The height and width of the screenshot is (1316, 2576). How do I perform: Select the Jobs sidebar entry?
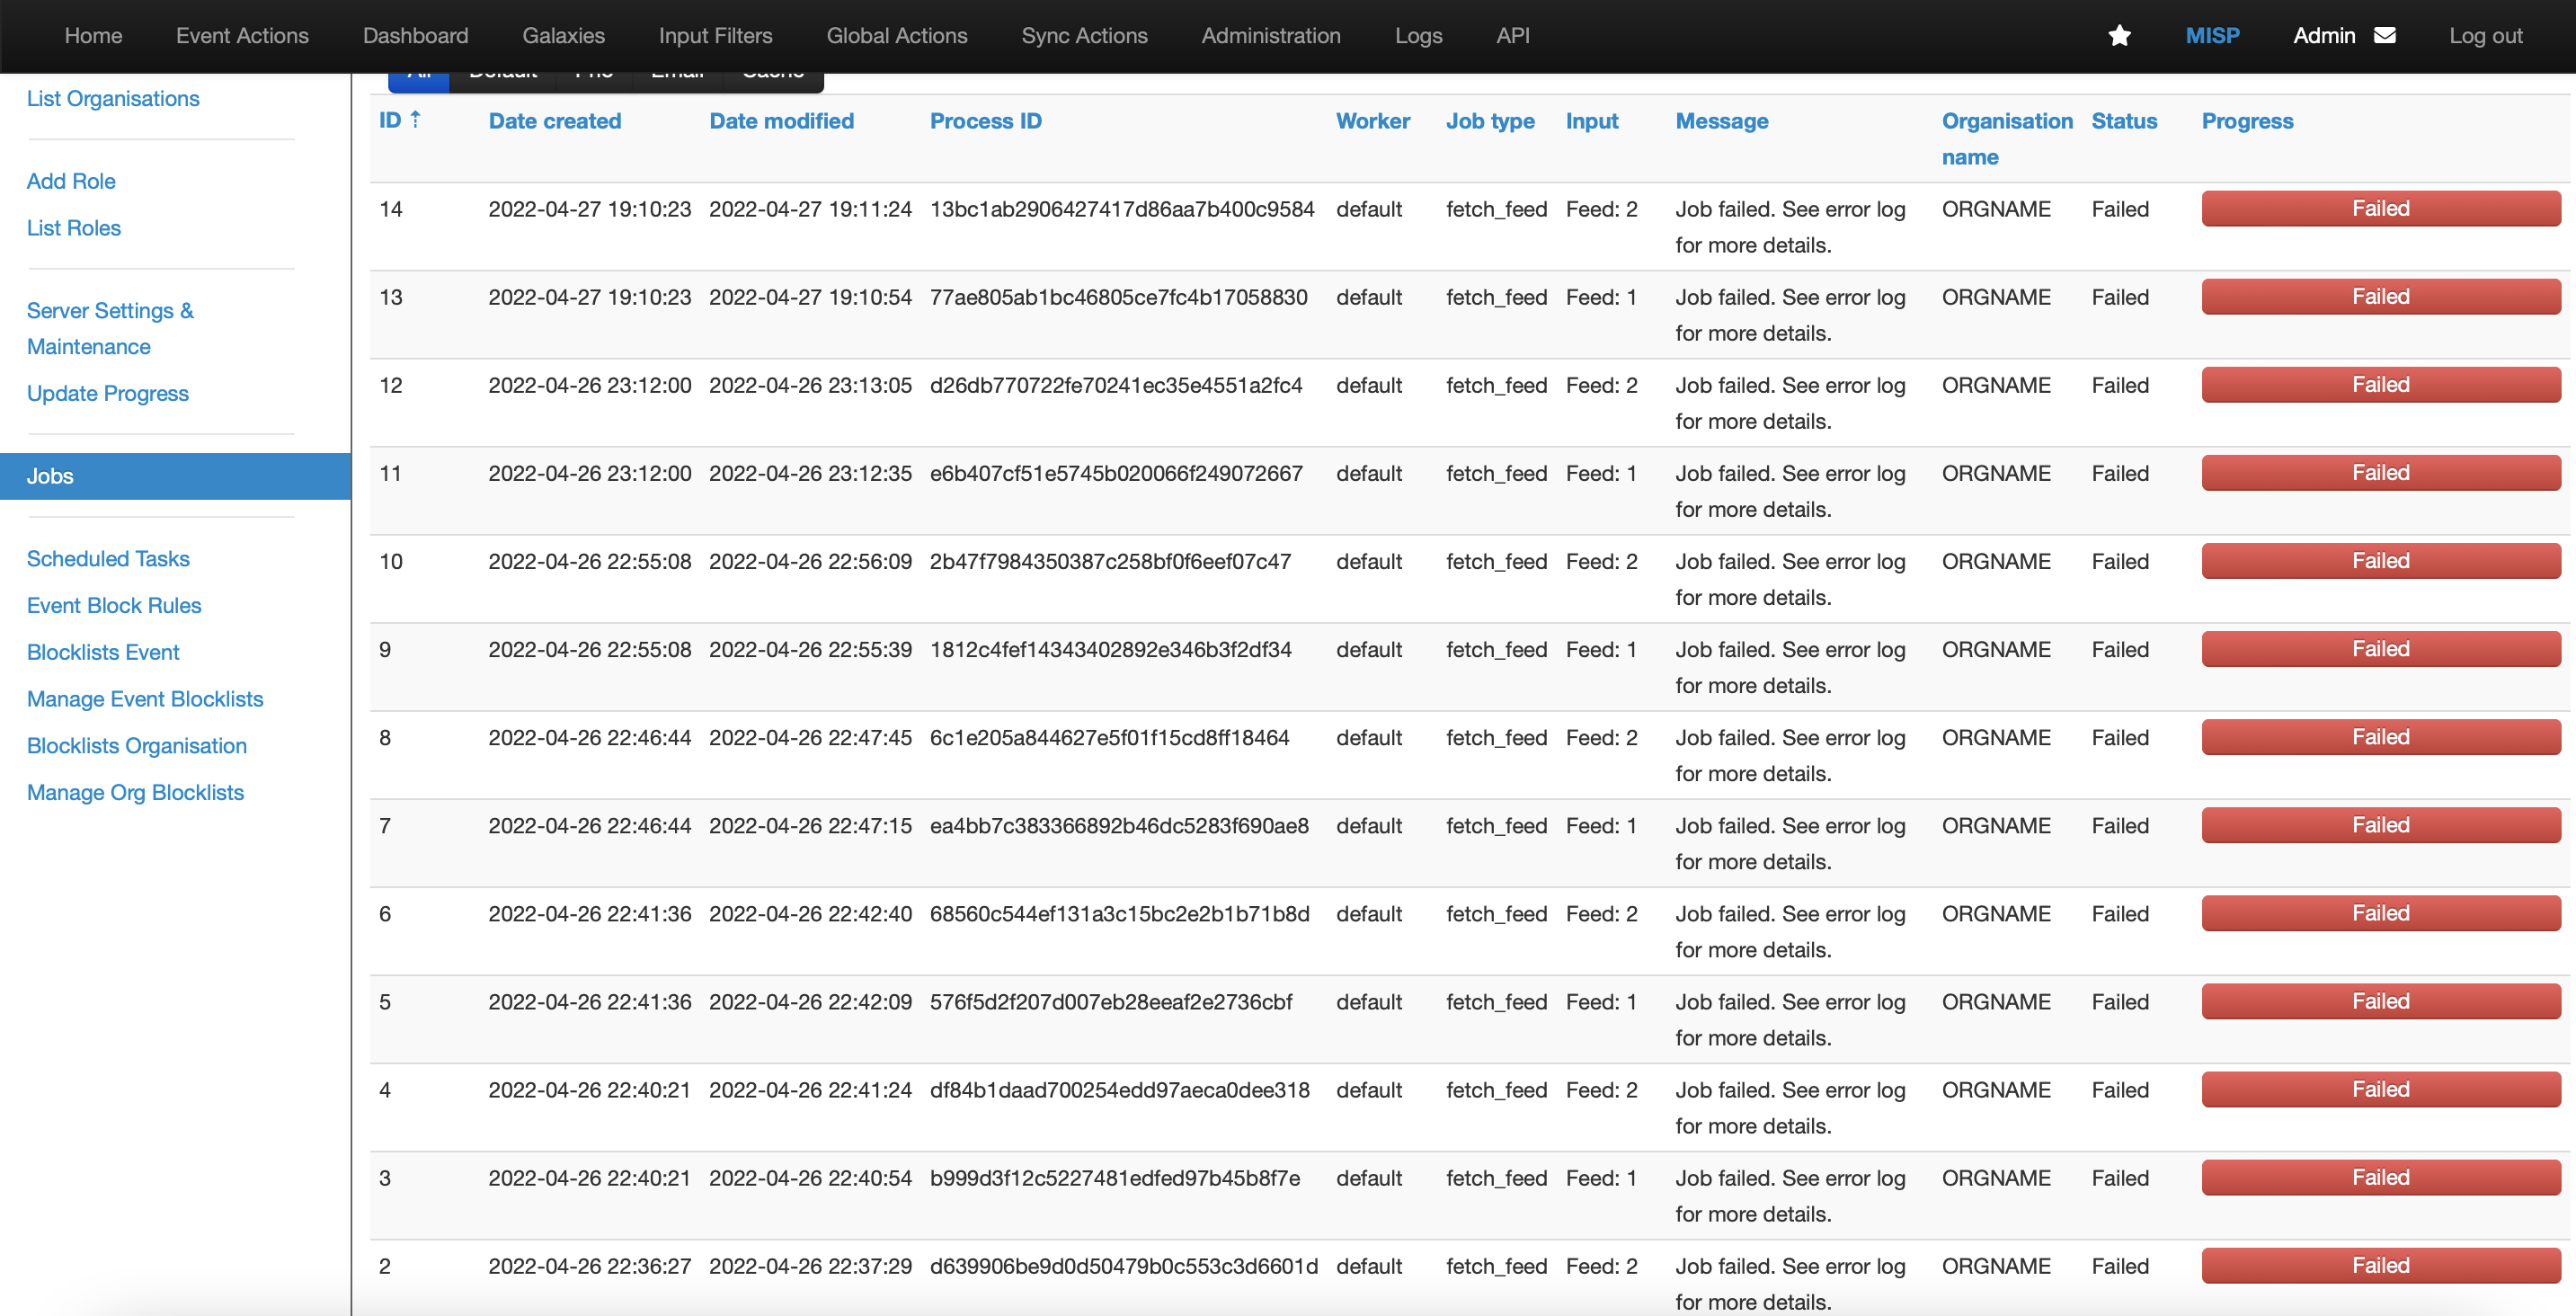point(175,477)
